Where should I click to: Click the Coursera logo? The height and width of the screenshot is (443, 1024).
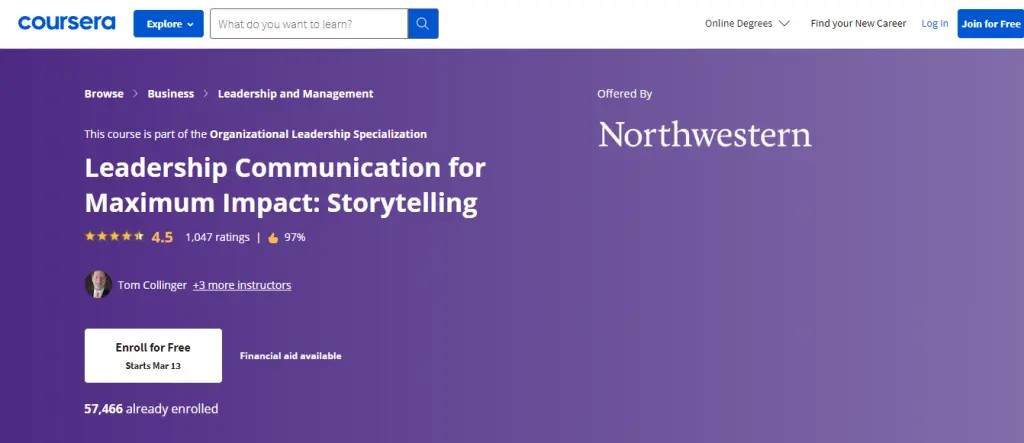[67, 24]
